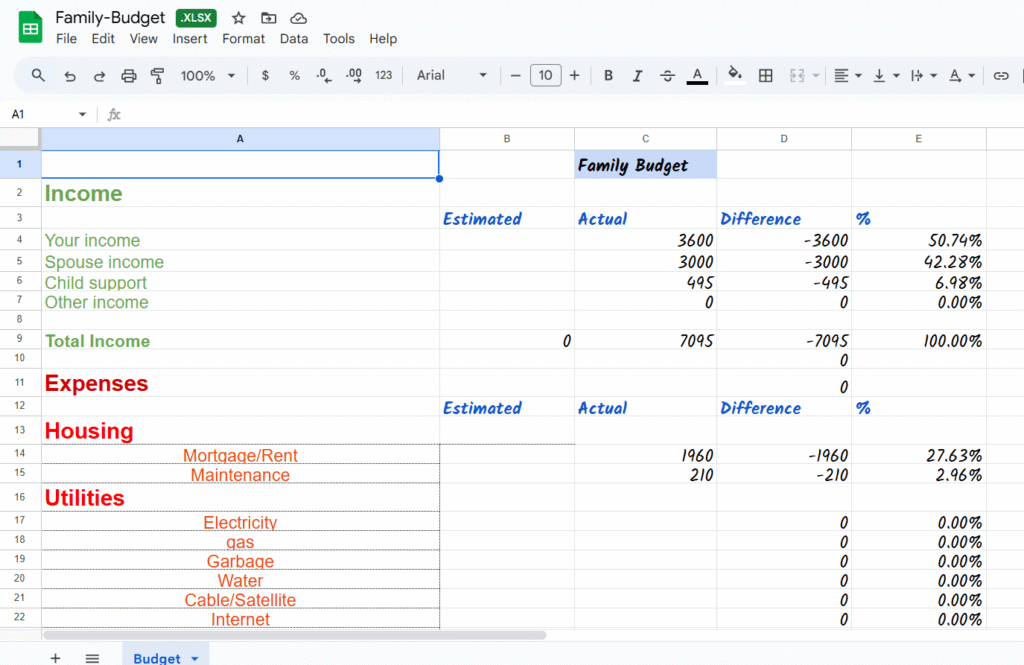Image resolution: width=1024 pixels, height=665 pixels.
Task: Select column D header
Action: click(784, 138)
